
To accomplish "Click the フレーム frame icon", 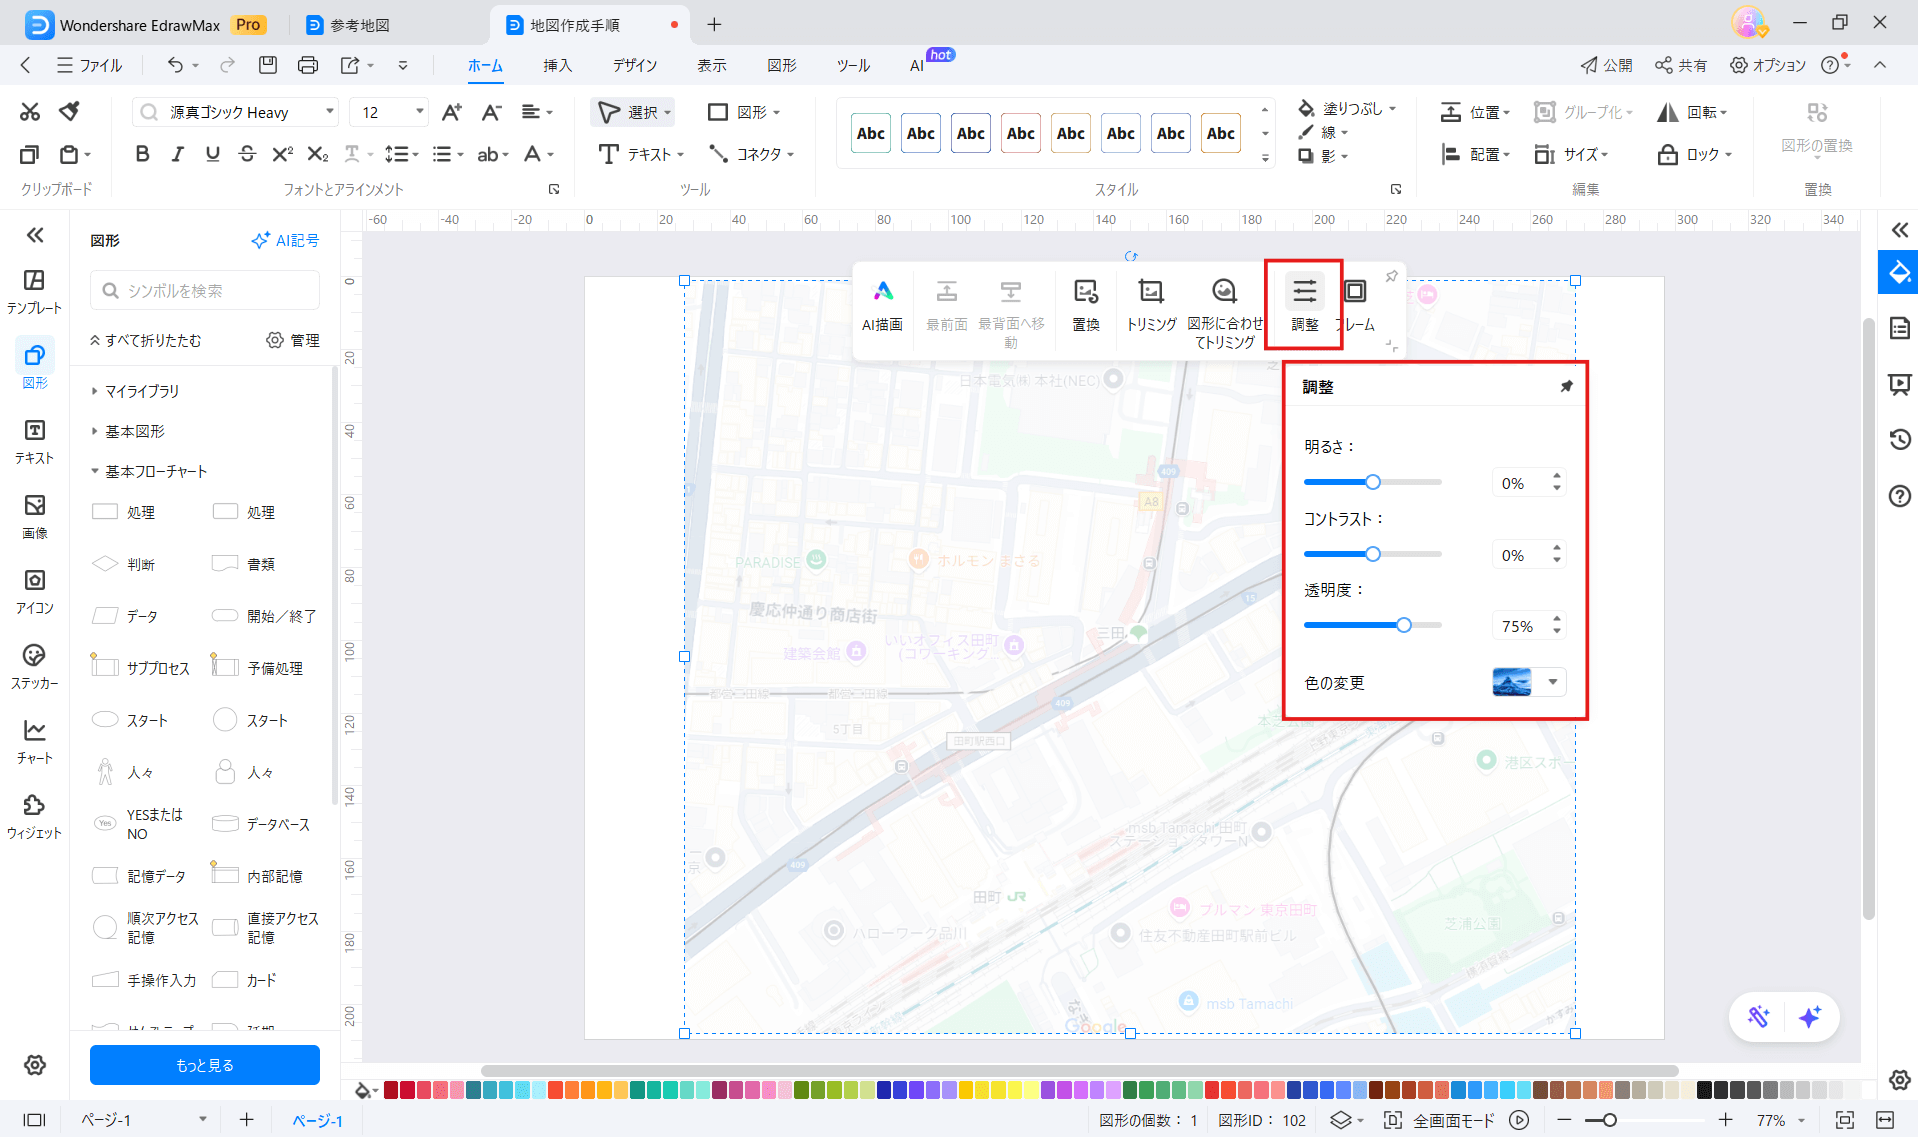I will (1356, 292).
